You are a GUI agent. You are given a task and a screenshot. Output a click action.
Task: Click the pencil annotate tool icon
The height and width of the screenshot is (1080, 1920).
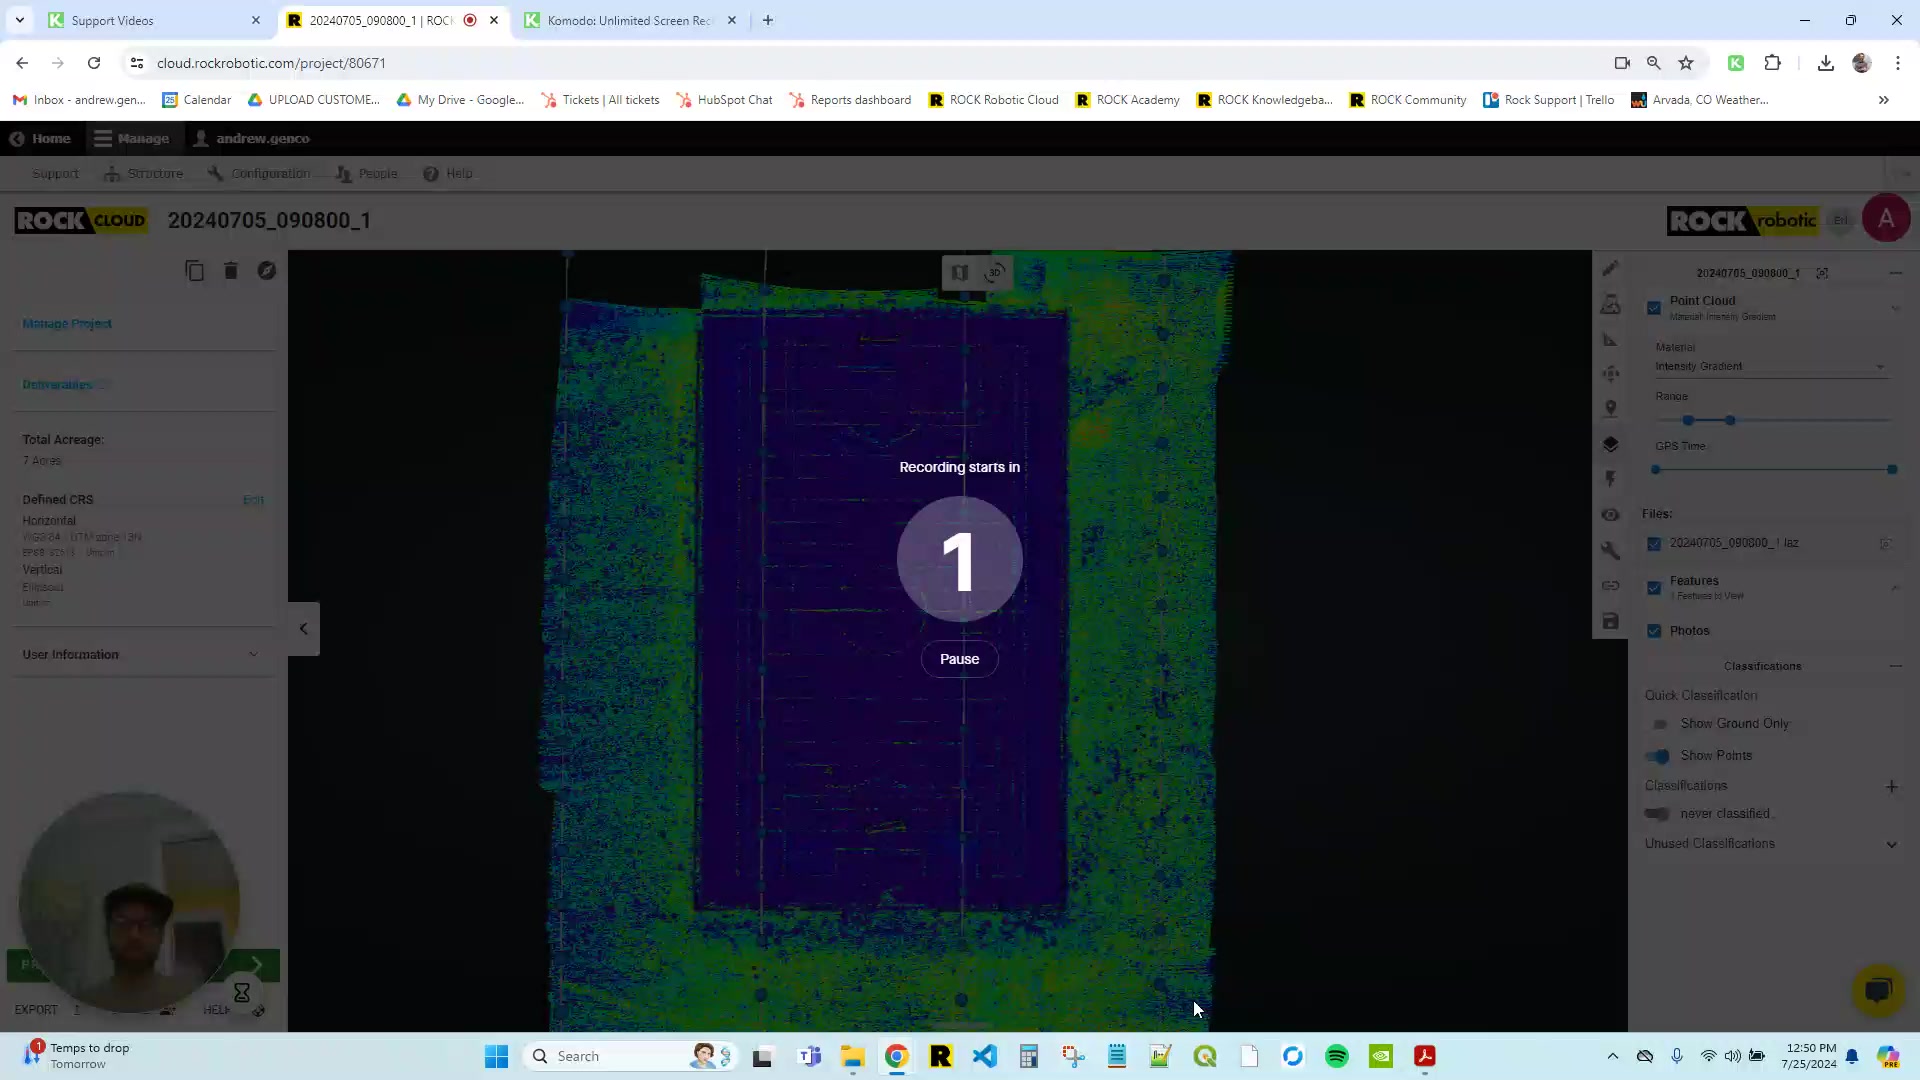[x=1610, y=269]
